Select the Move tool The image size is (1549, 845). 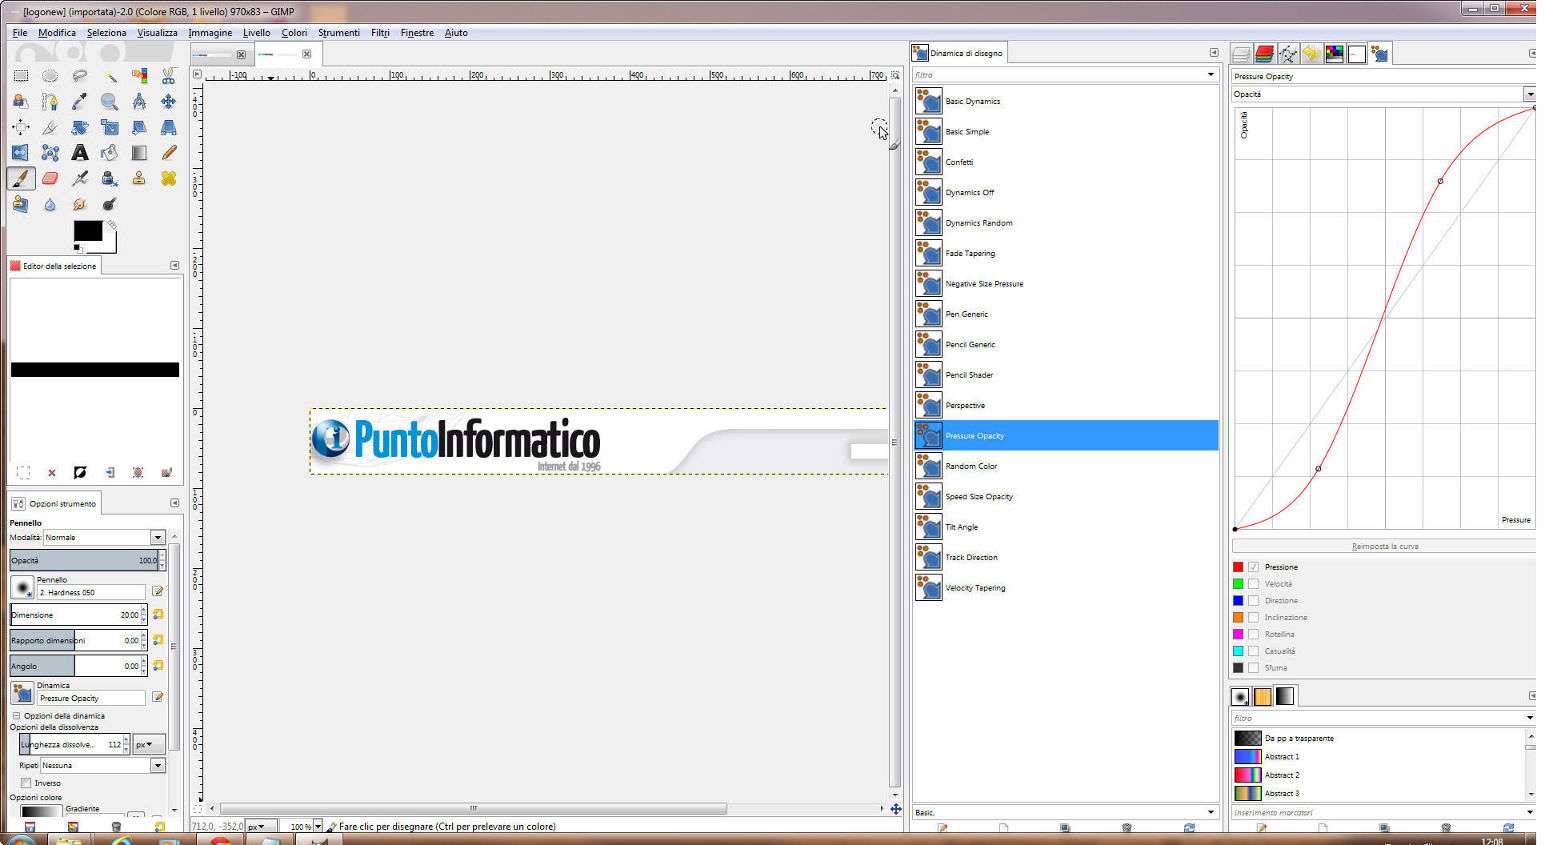click(168, 101)
